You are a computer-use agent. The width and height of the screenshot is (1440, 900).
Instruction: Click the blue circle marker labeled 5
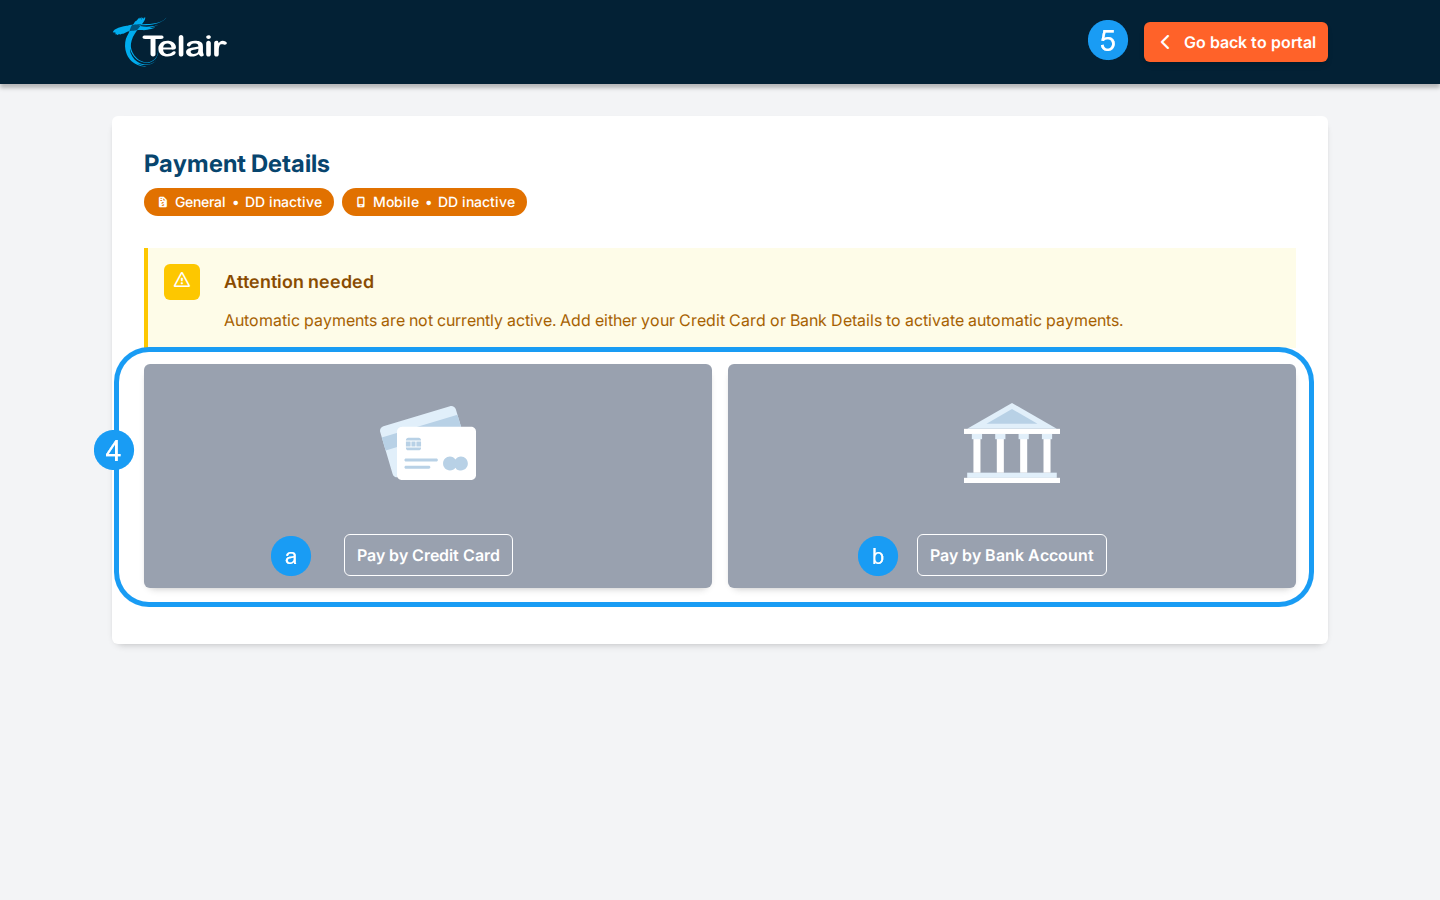(1108, 41)
